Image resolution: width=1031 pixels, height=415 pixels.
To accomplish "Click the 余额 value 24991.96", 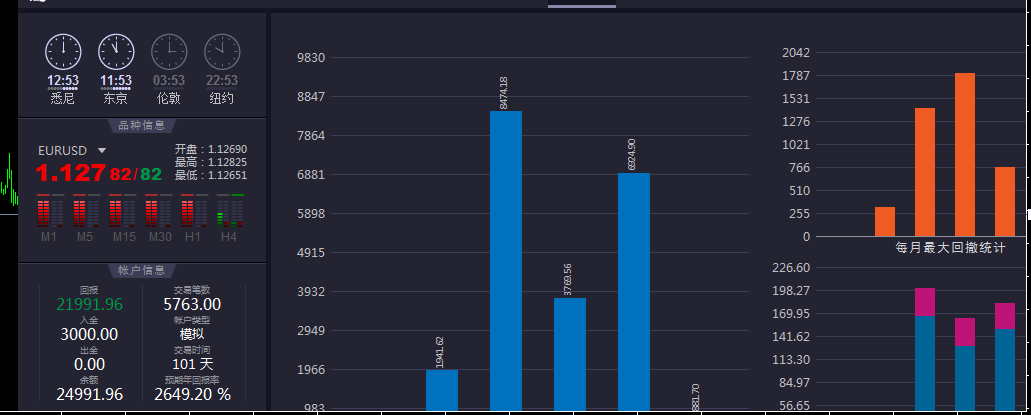I will [89, 394].
